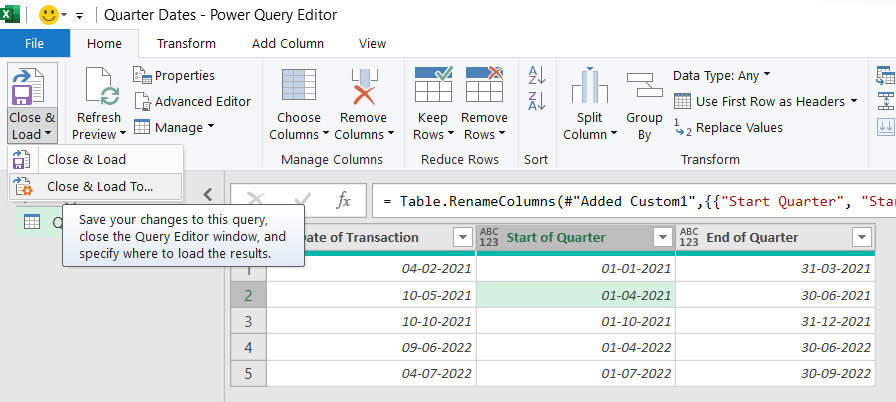Click the smiley feedback icon

pyautogui.click(x=49, y=15)
